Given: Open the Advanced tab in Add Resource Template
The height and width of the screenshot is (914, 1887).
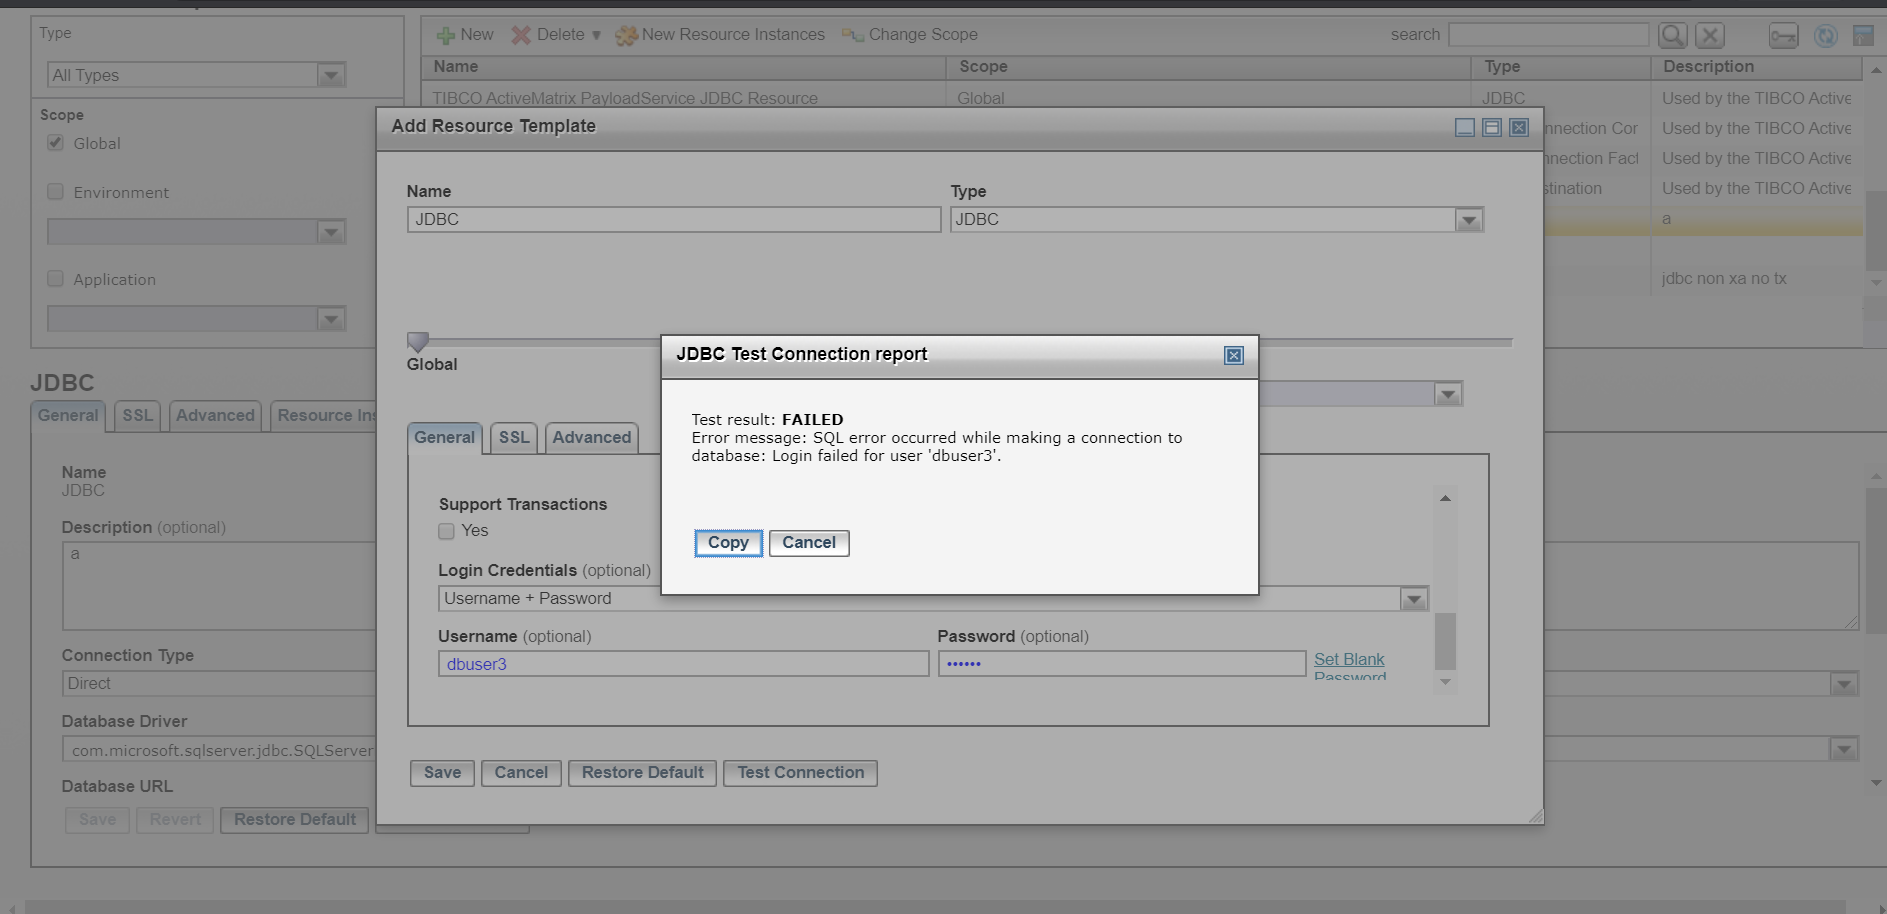Looking at the screenshot, I should (x=592, y=438).
